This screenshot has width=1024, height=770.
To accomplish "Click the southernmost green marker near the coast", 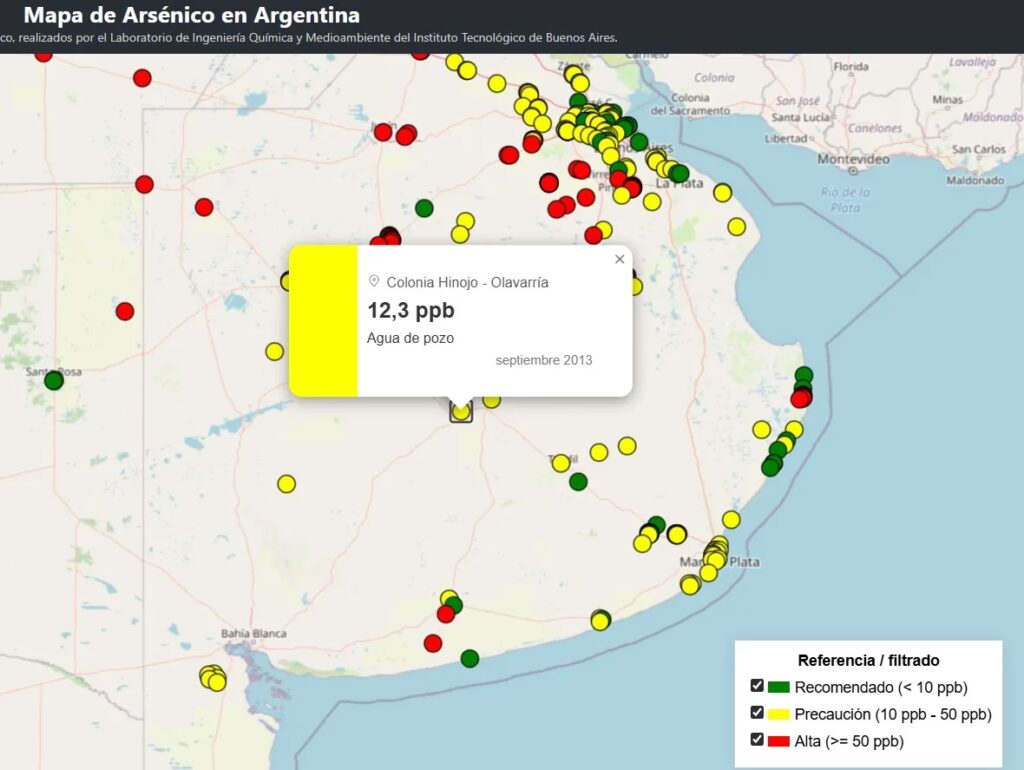I will (x=470, y=658).
